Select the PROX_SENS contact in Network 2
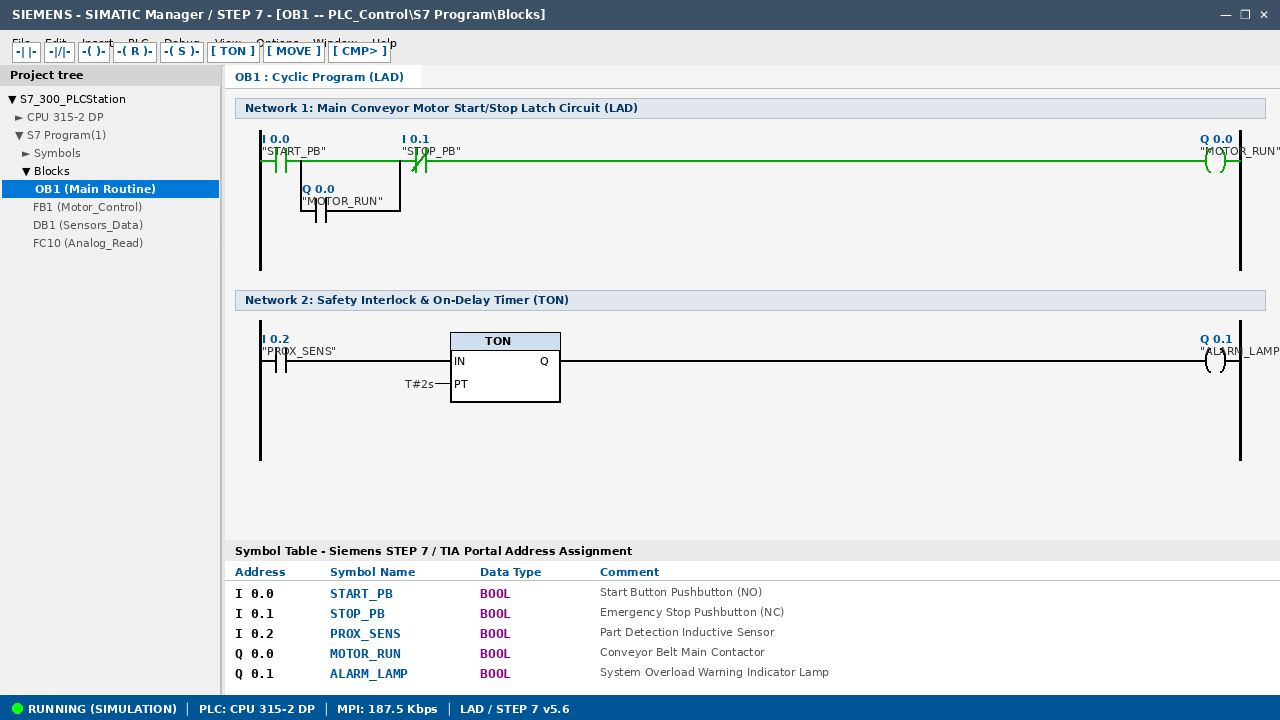The height and width of the screenshot is (720, 1280). click(x=281, y=361)
